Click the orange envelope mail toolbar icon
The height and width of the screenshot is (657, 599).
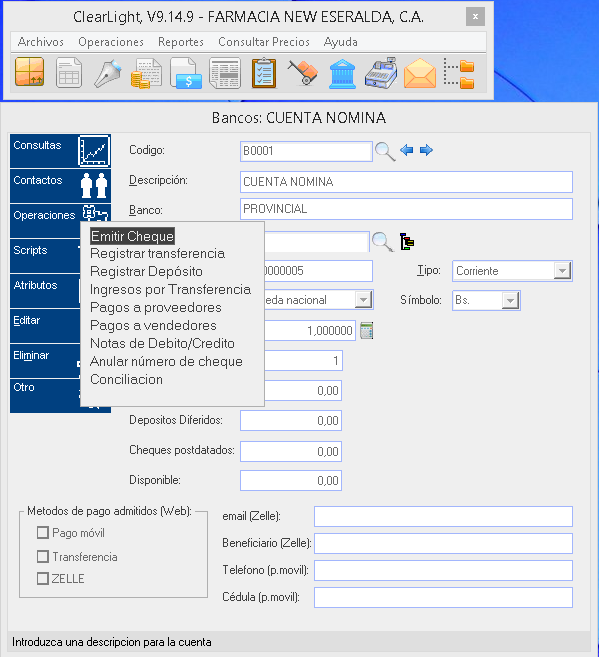click(420, 73)
